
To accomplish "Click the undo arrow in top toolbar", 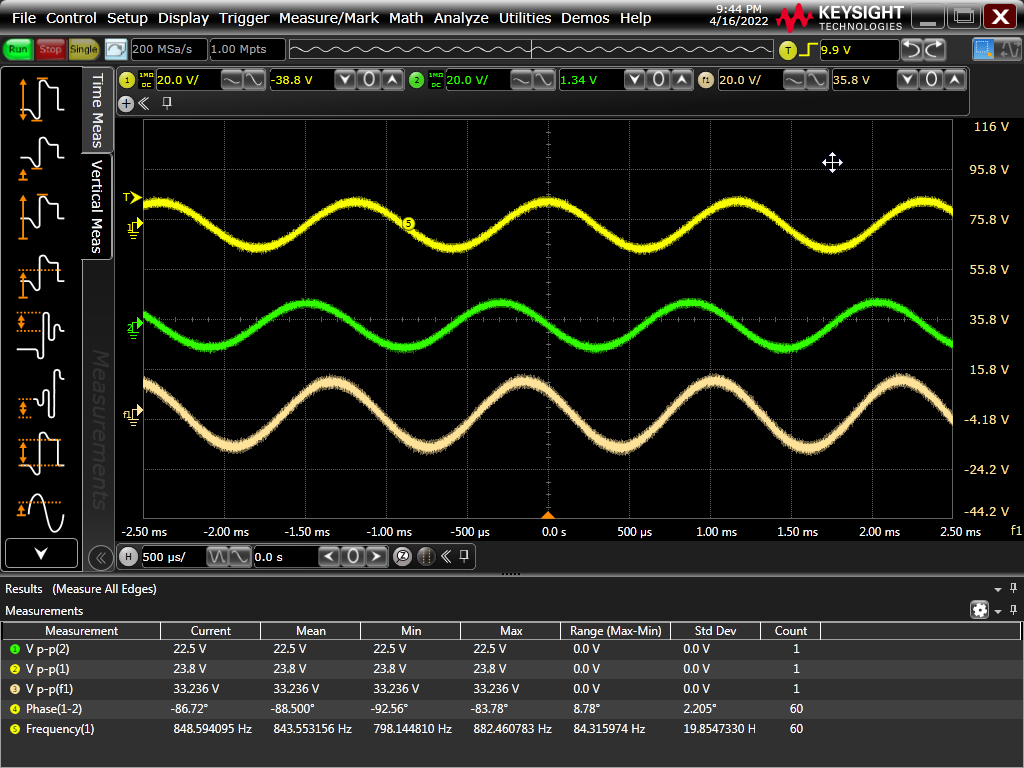I will (912, 49).
